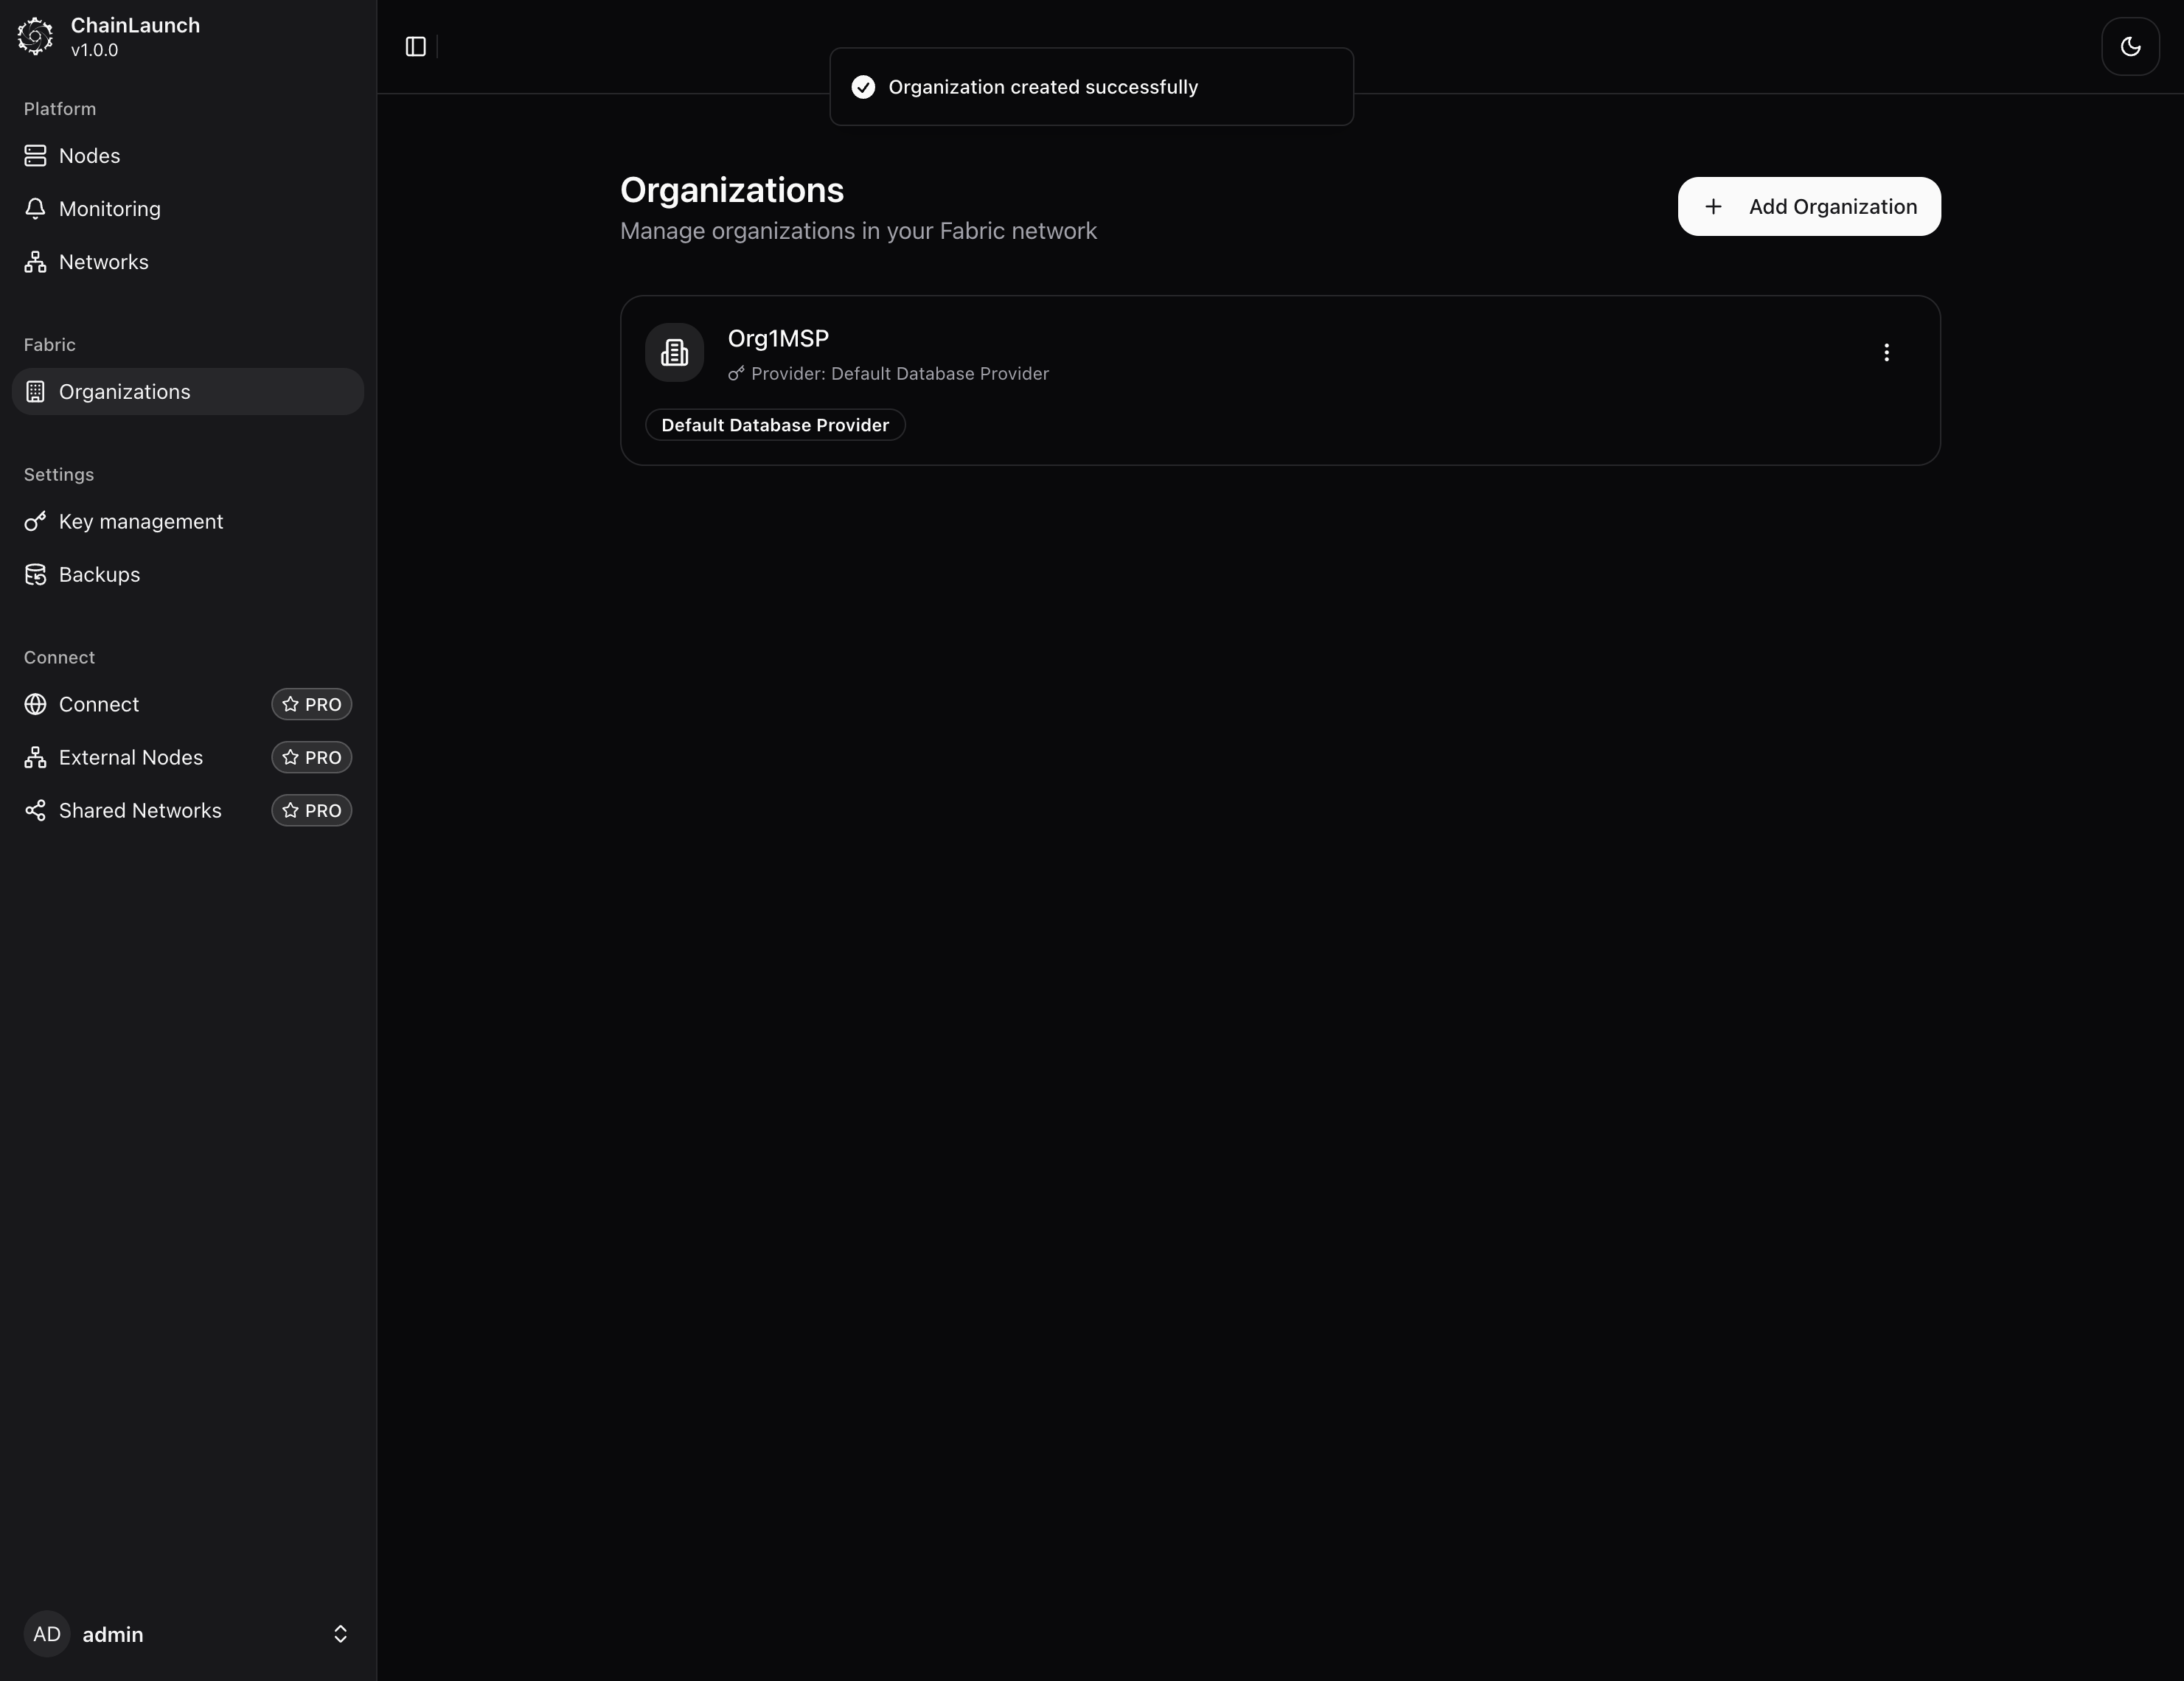
Task: Click the ChainLaunch logo icon
Action: pos(36,37)
